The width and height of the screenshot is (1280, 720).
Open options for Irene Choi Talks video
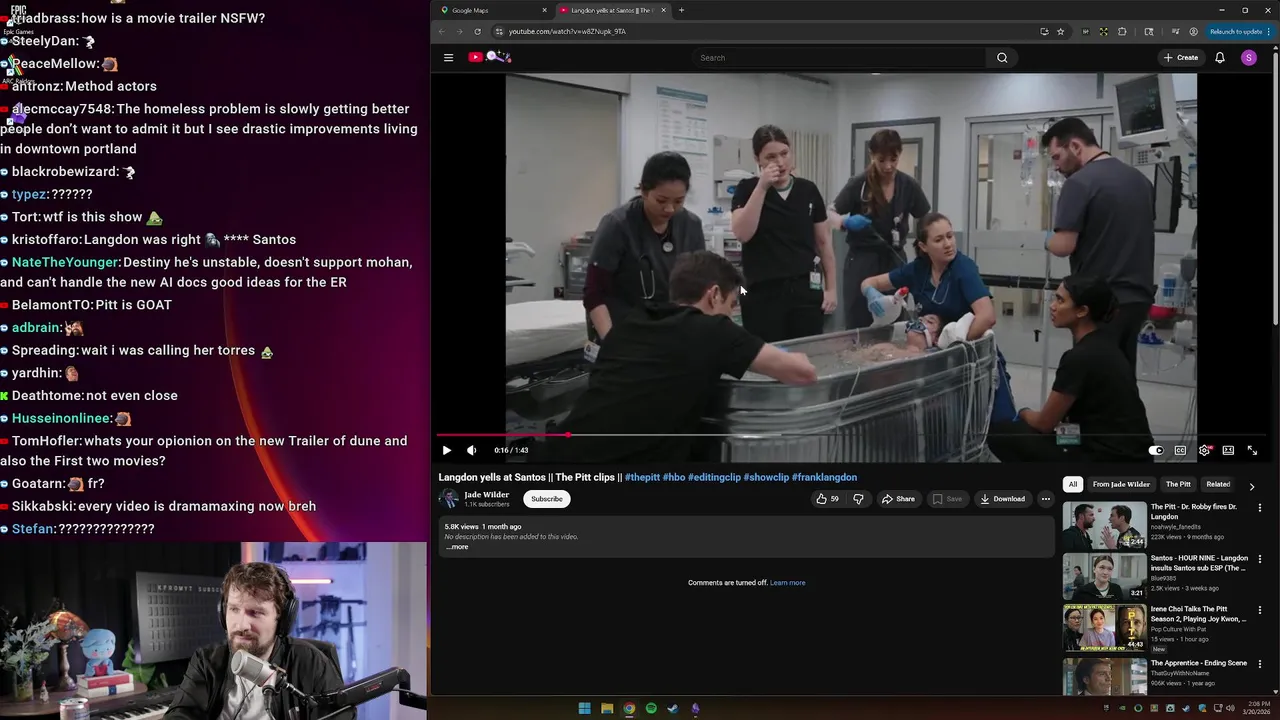coord(1260,610)
